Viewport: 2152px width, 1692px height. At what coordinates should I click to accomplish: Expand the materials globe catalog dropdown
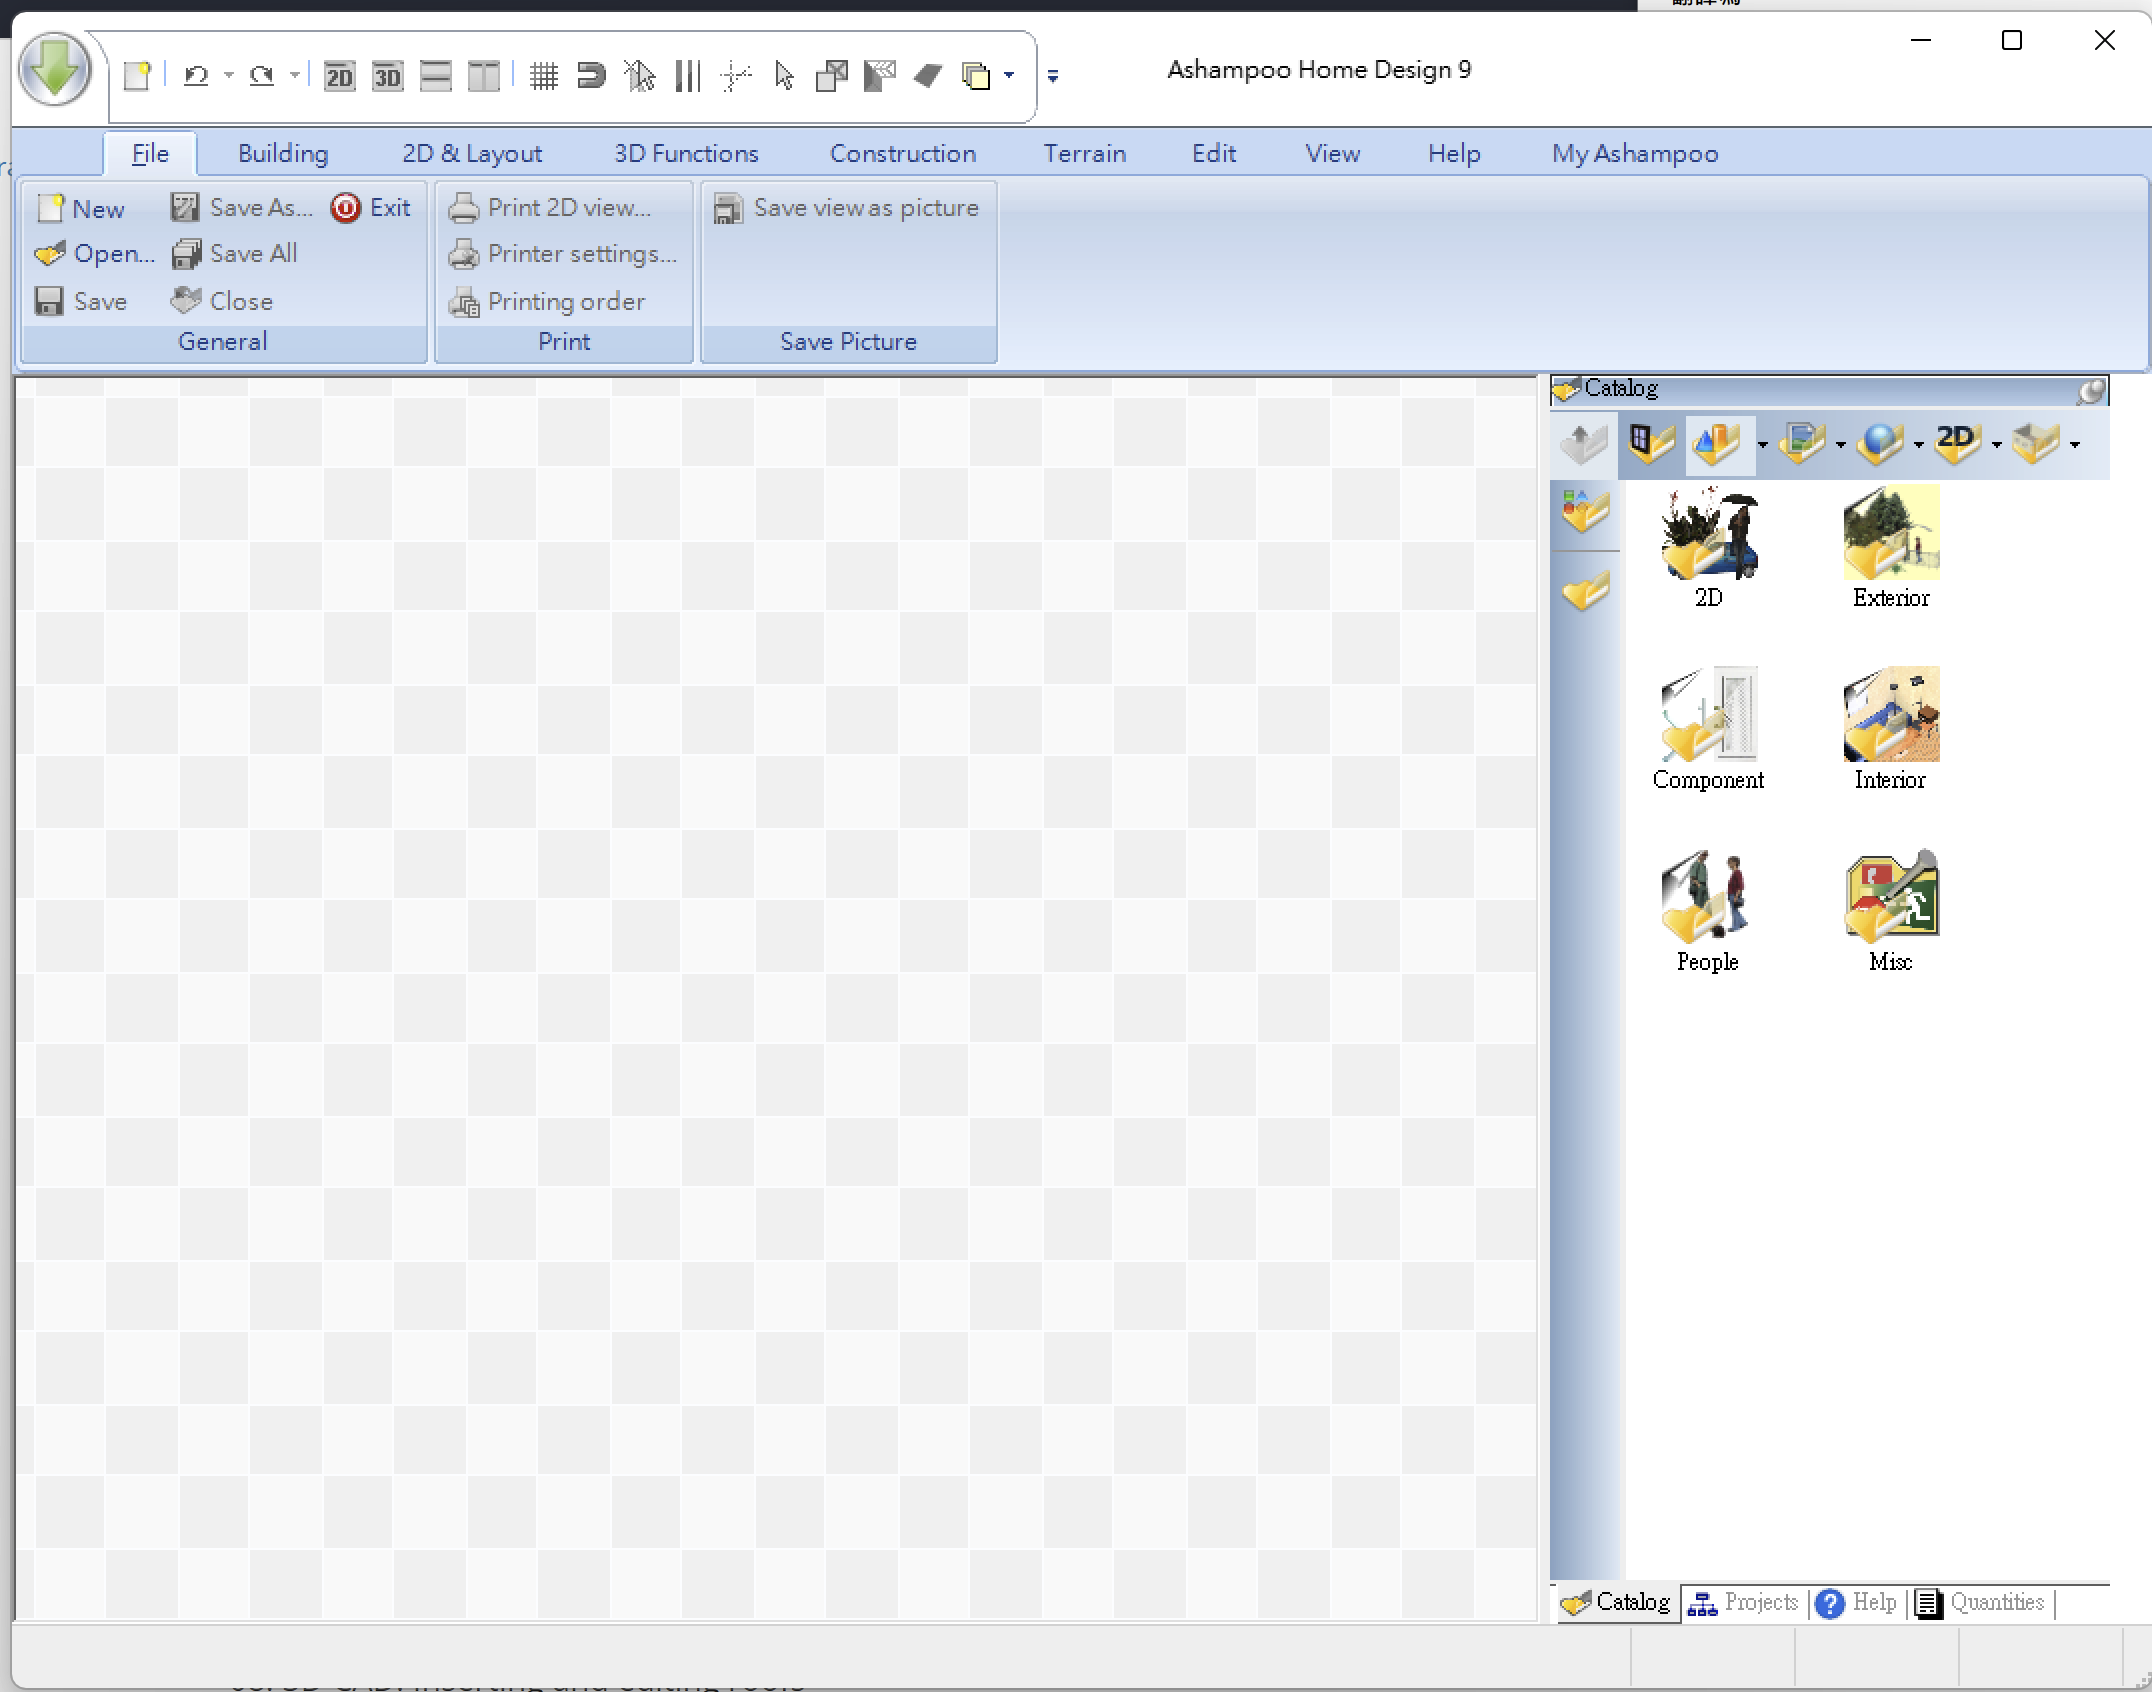point(1918,445)
